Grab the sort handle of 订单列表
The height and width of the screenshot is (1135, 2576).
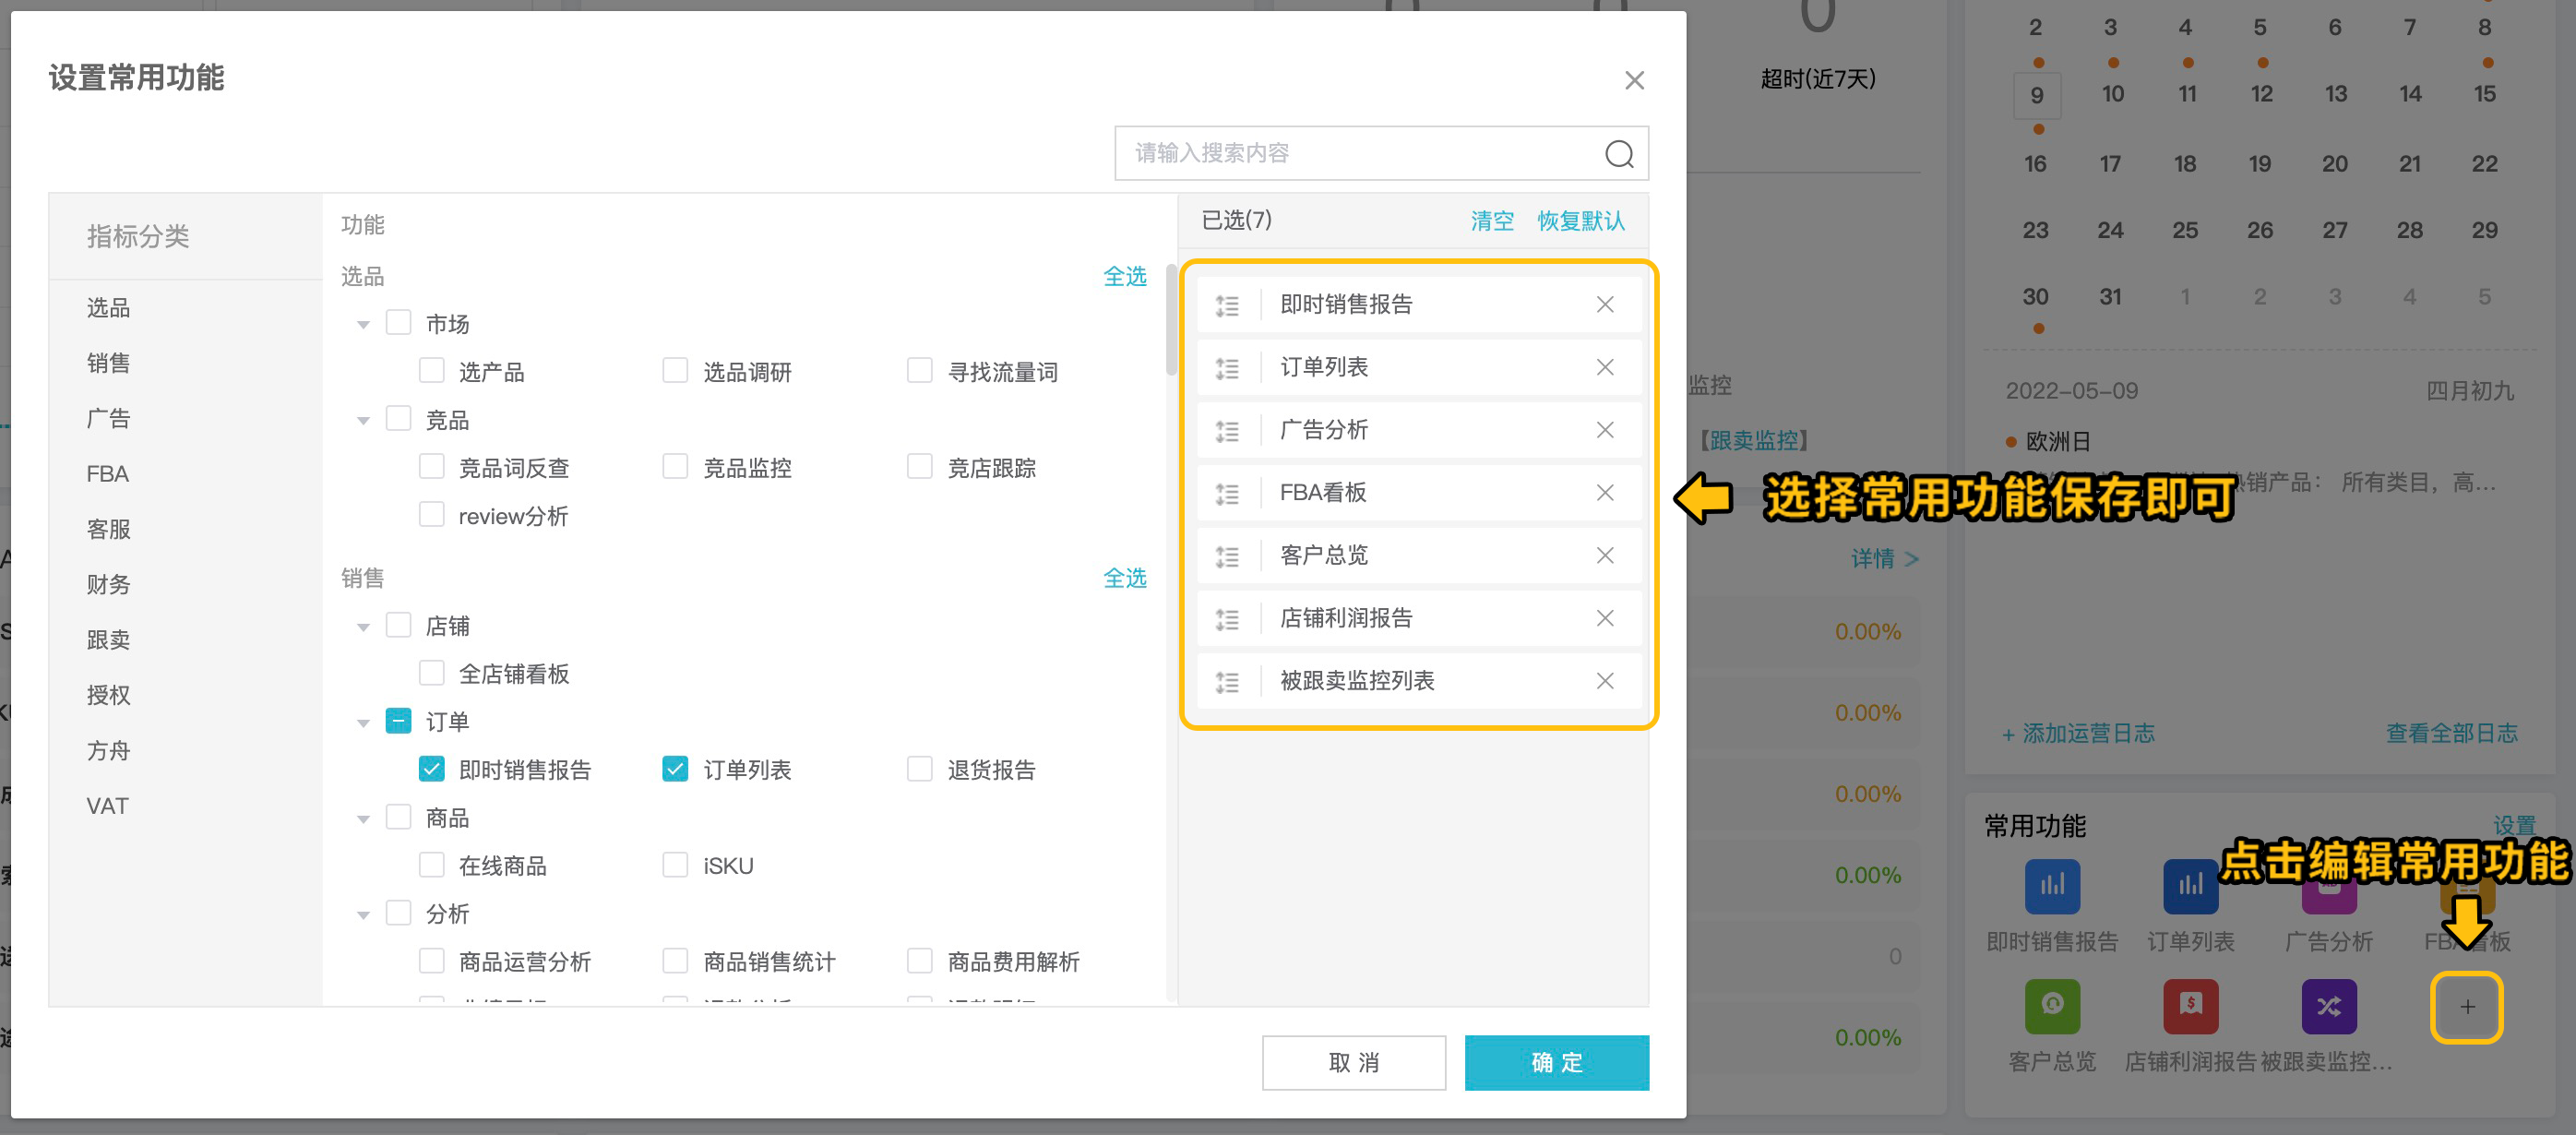click(x=1226, y=368)
